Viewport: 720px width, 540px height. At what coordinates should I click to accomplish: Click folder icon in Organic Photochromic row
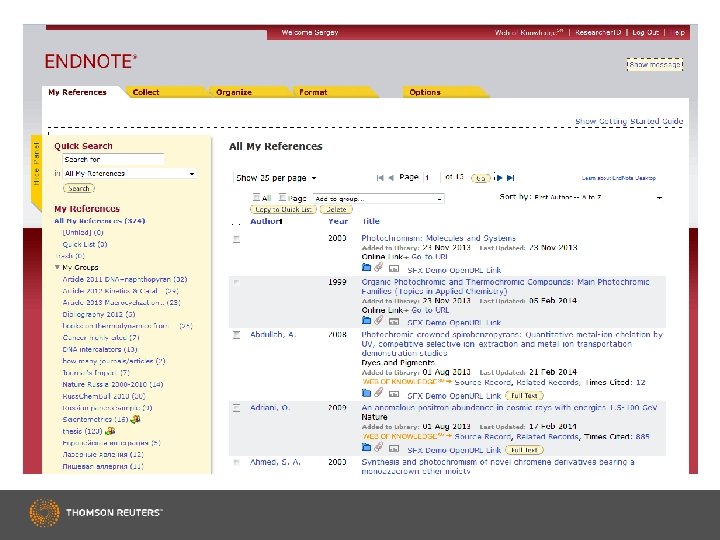(366, 321)
